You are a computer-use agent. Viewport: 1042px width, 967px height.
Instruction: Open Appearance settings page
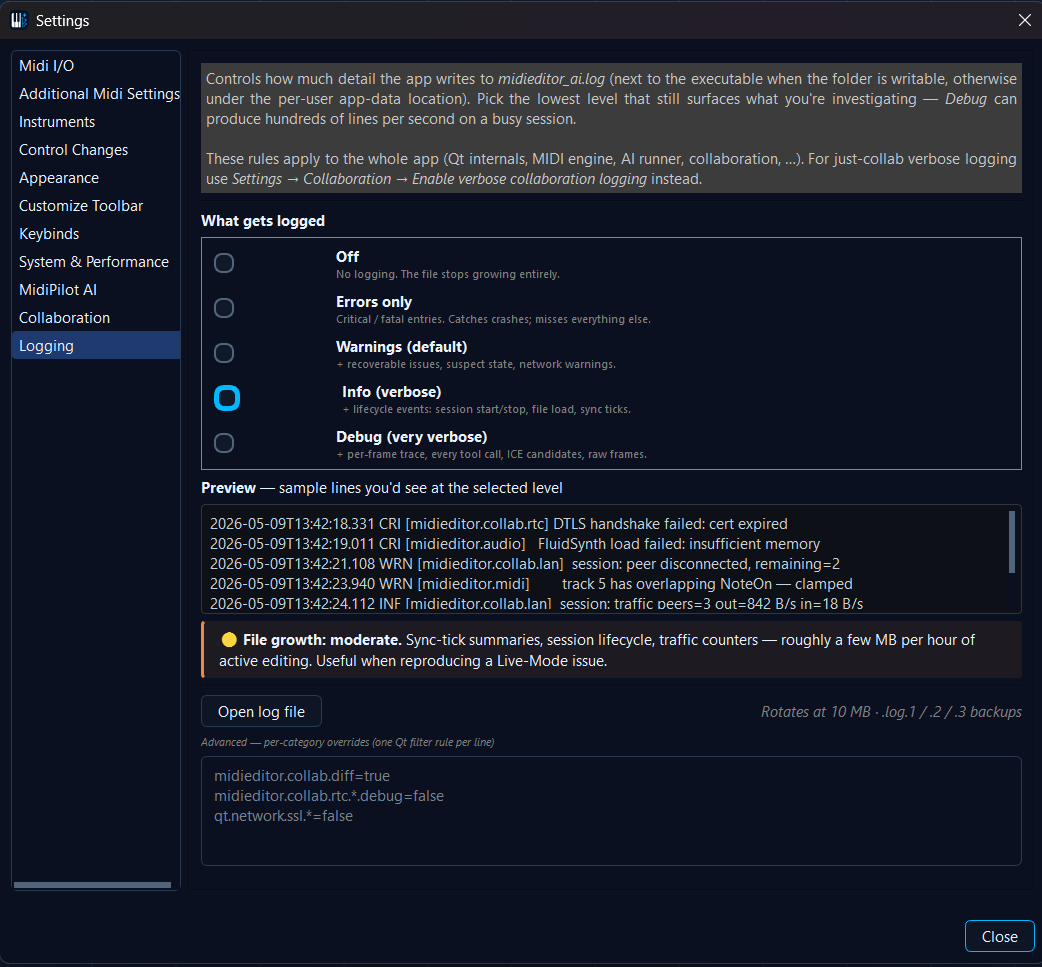pos(96,177)
